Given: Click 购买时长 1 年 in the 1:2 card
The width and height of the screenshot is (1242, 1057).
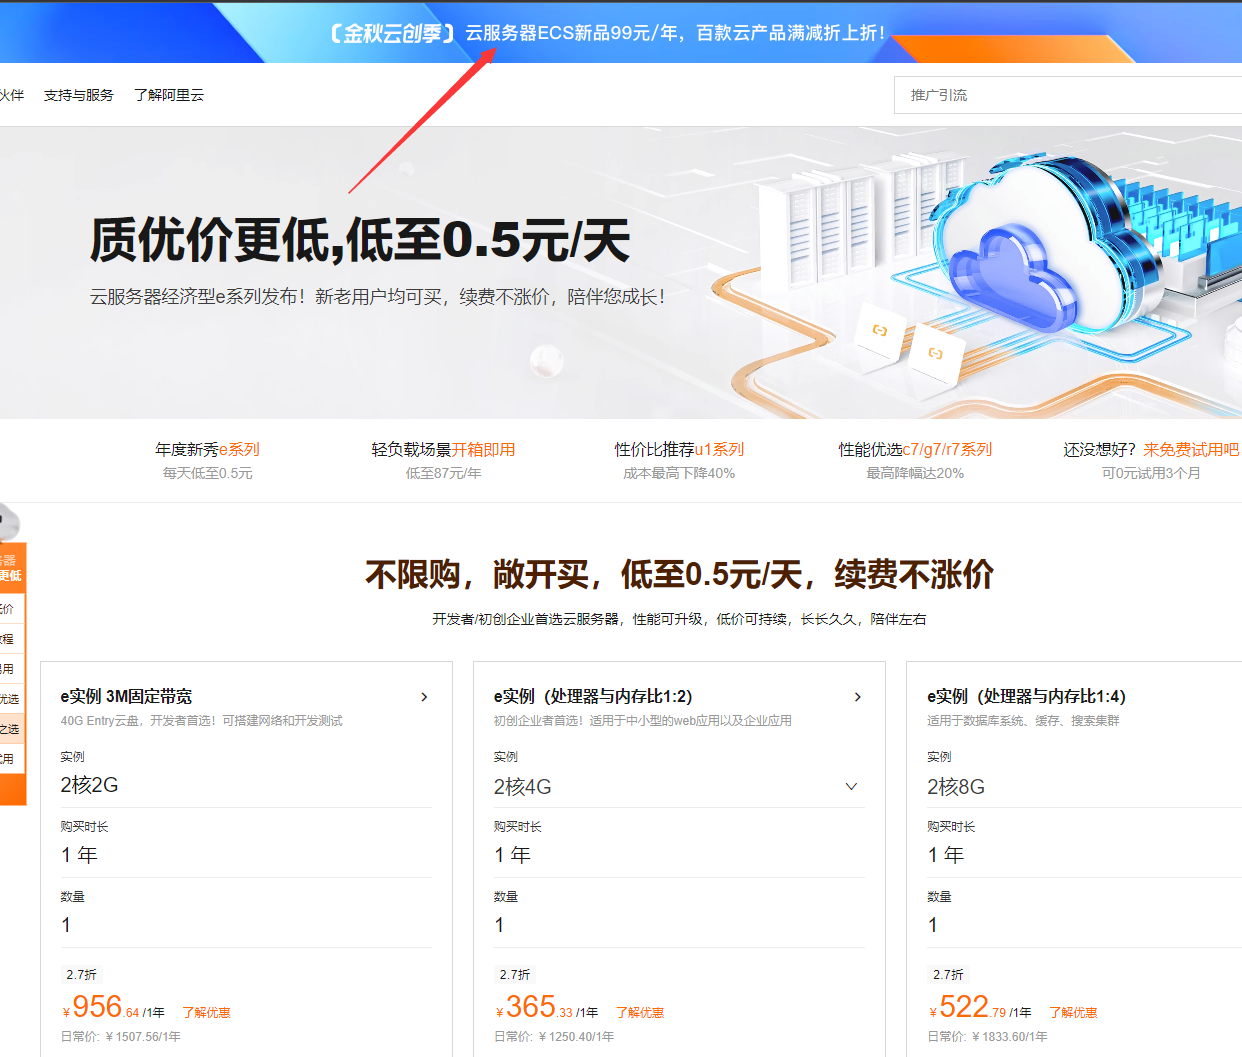Looking at the screenshot, I should coord(679,855).
